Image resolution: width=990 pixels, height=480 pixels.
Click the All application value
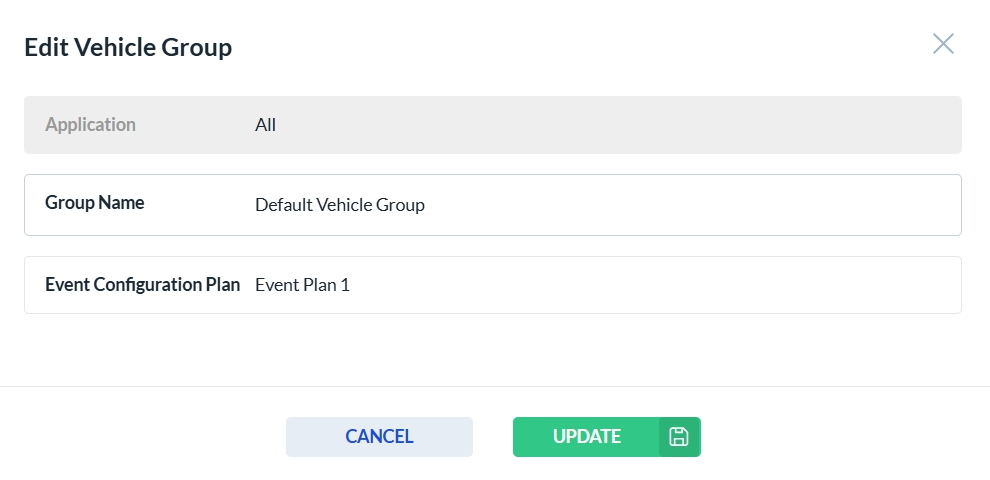(265, 125)
